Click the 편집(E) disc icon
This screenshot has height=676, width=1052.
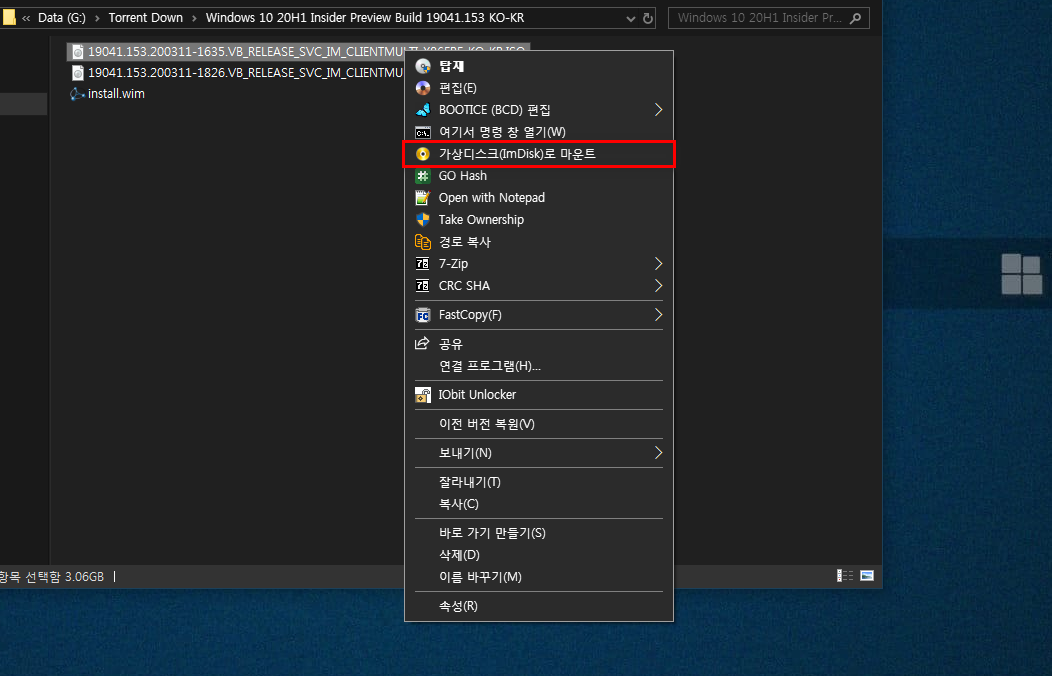pos(423,88)
